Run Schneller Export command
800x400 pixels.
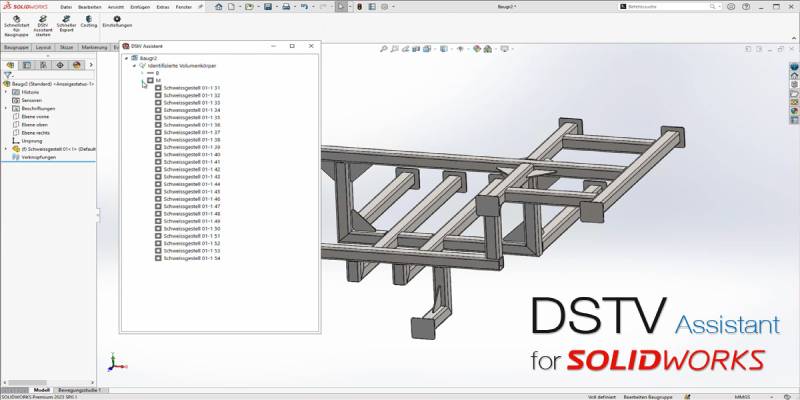(66, 23)
